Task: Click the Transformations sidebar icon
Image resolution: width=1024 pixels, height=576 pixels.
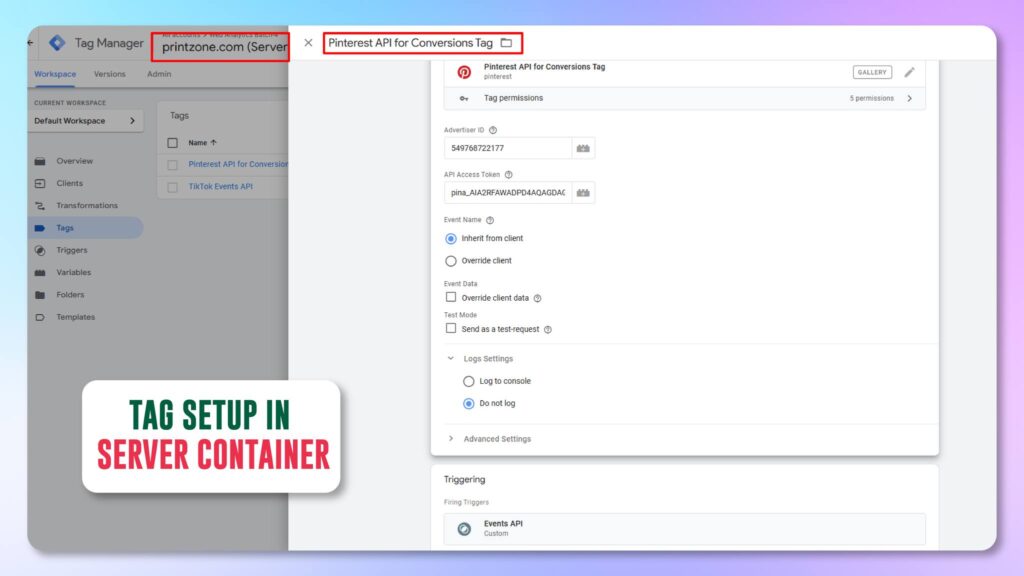Action: [40, 206]
